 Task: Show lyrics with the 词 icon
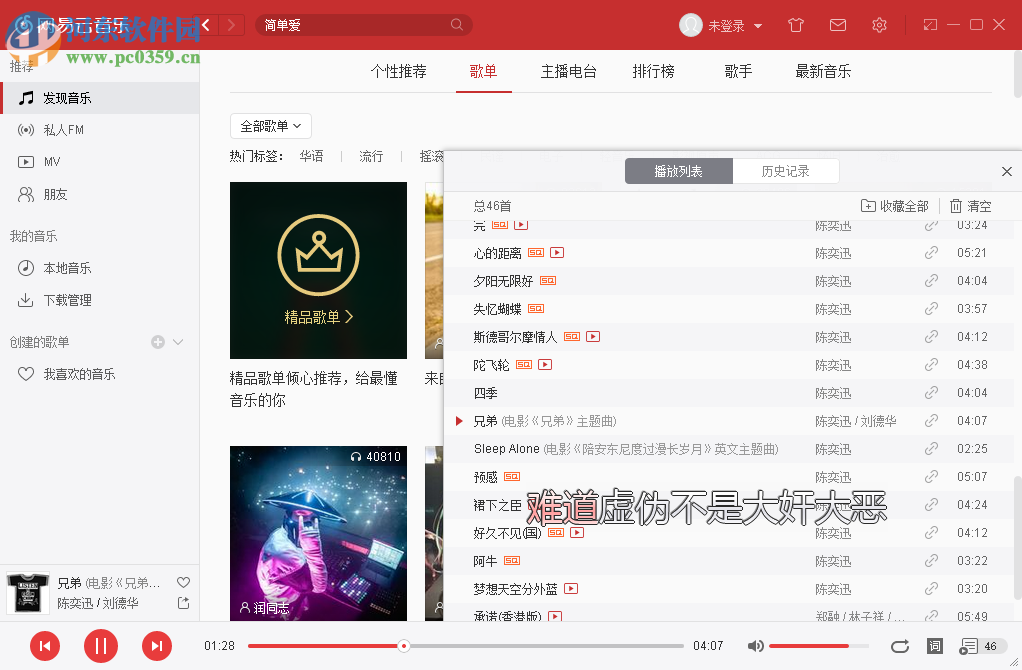(934, 646)
